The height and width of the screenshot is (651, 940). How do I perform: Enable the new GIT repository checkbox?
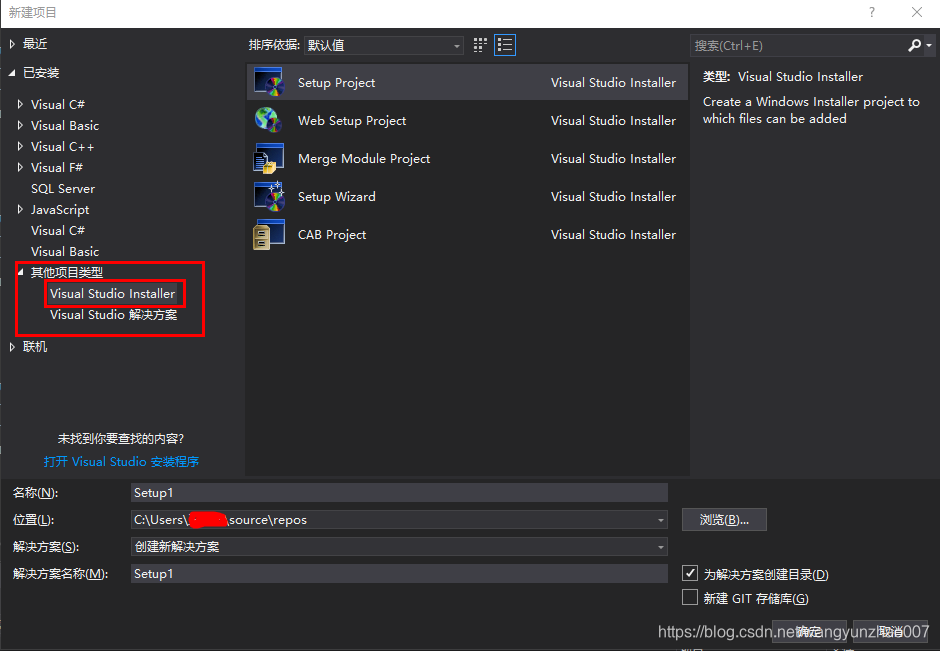click(x=690, y=597)
